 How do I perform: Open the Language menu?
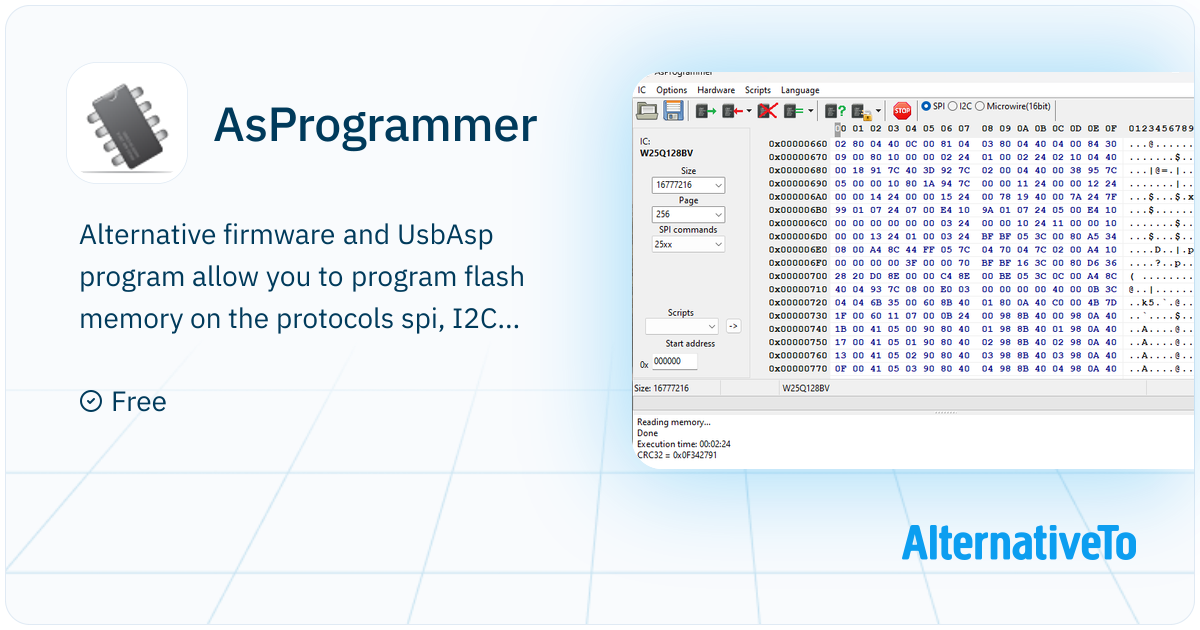[800, 90]
